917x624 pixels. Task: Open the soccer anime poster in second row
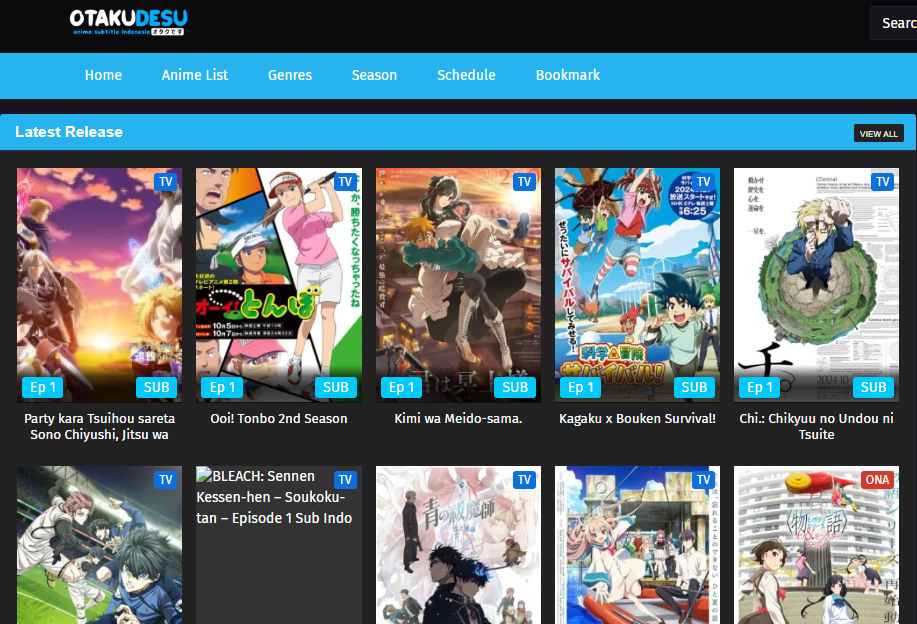tap(99, 545)
